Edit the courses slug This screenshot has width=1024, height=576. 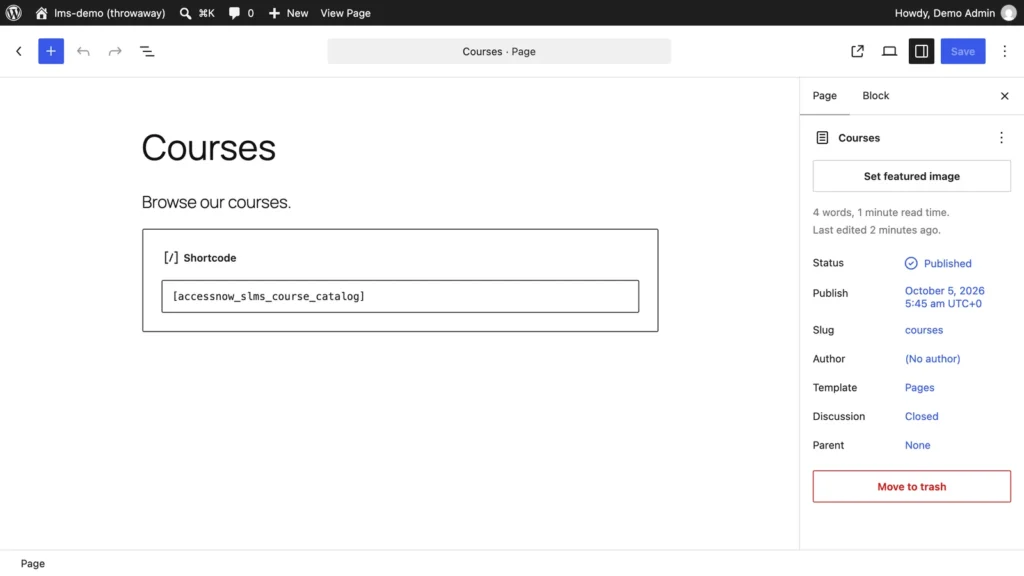point(923,330)
